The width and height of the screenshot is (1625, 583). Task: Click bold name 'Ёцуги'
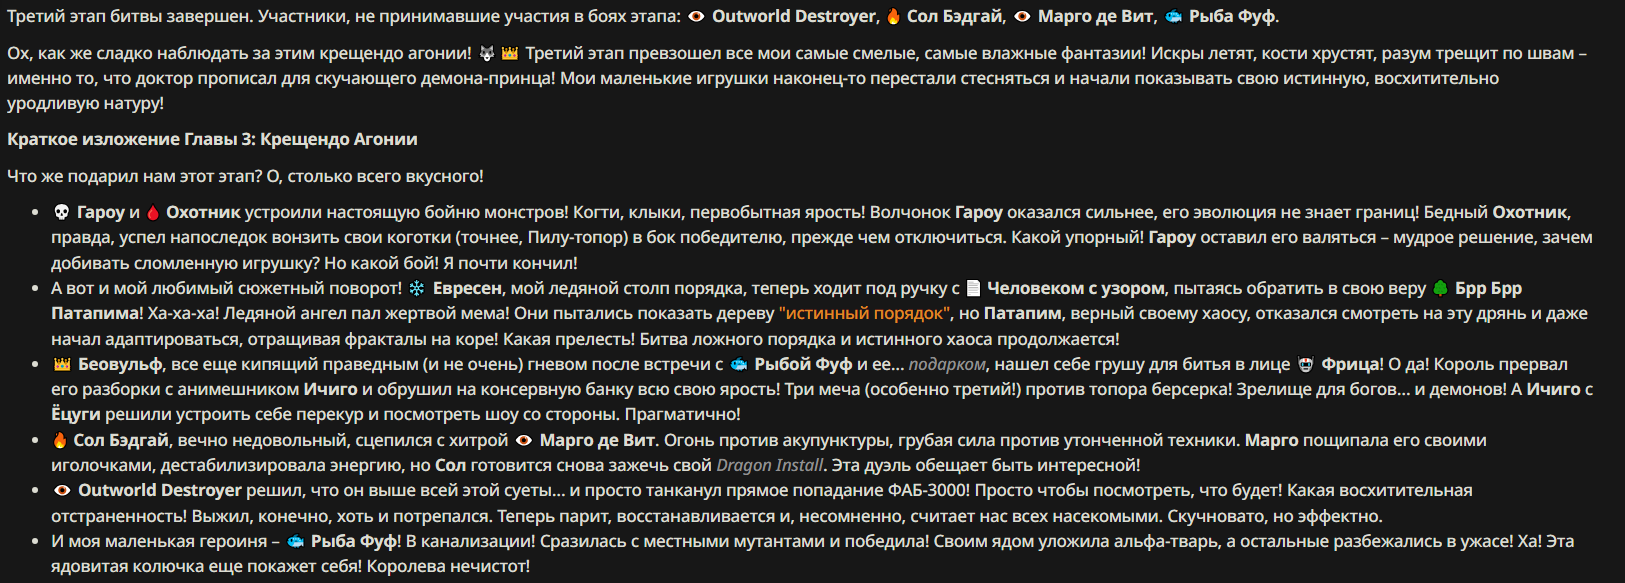76,414
